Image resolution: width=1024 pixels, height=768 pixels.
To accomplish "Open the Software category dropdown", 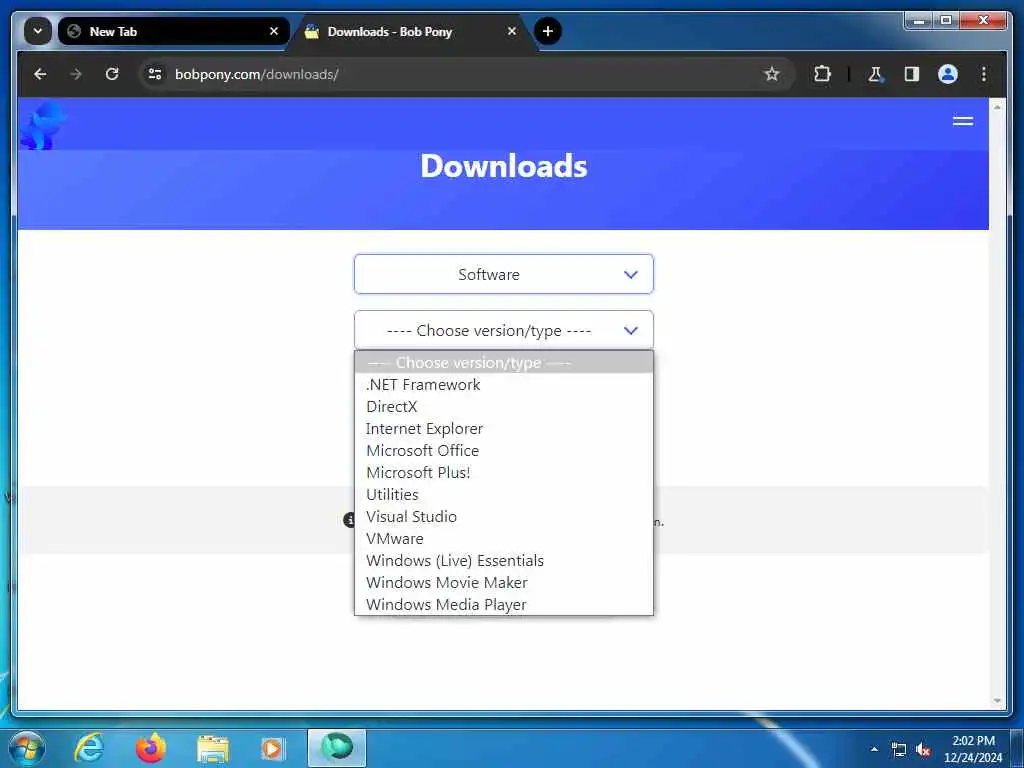I will tap(504, 274).
